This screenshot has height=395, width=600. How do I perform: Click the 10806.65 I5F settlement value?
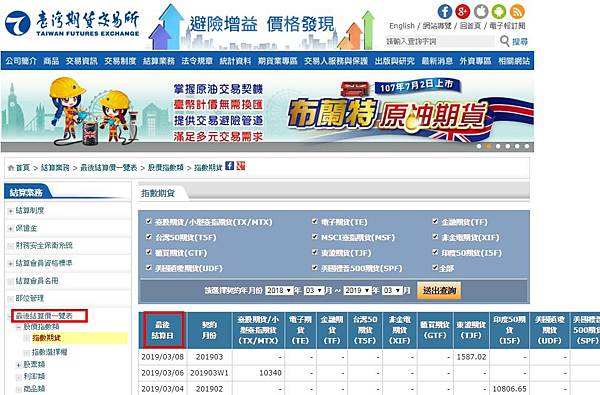(x=510, y=388)
